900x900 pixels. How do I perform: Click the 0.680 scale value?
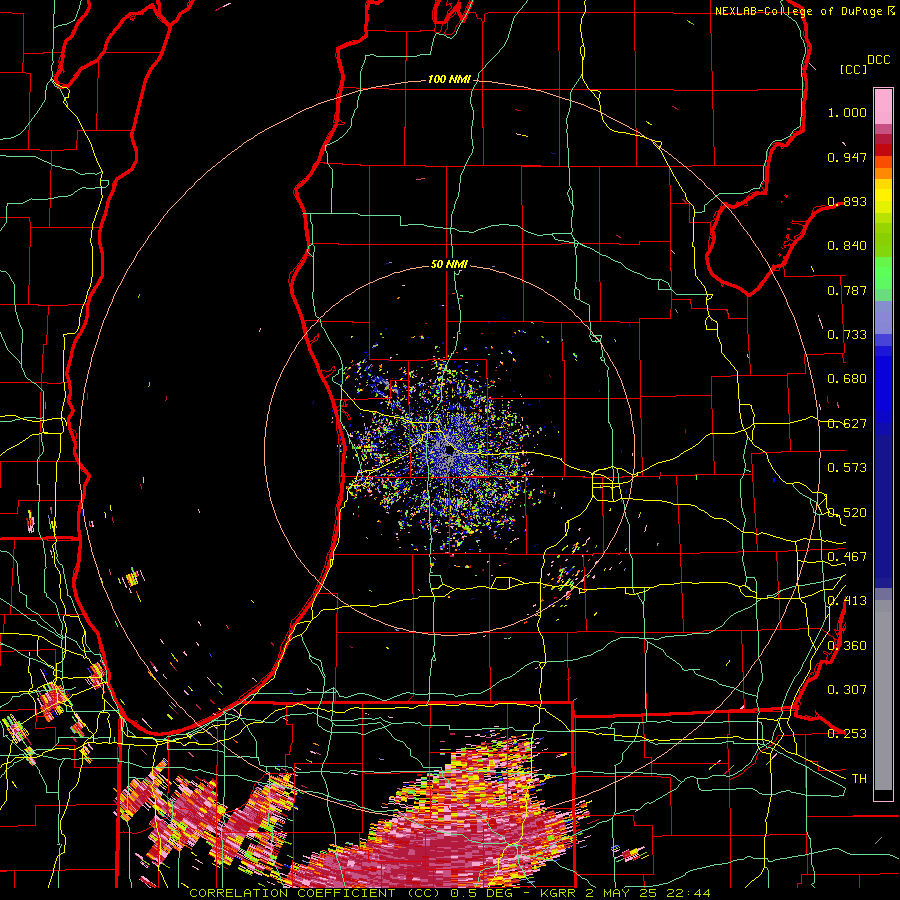coord(847,379)
